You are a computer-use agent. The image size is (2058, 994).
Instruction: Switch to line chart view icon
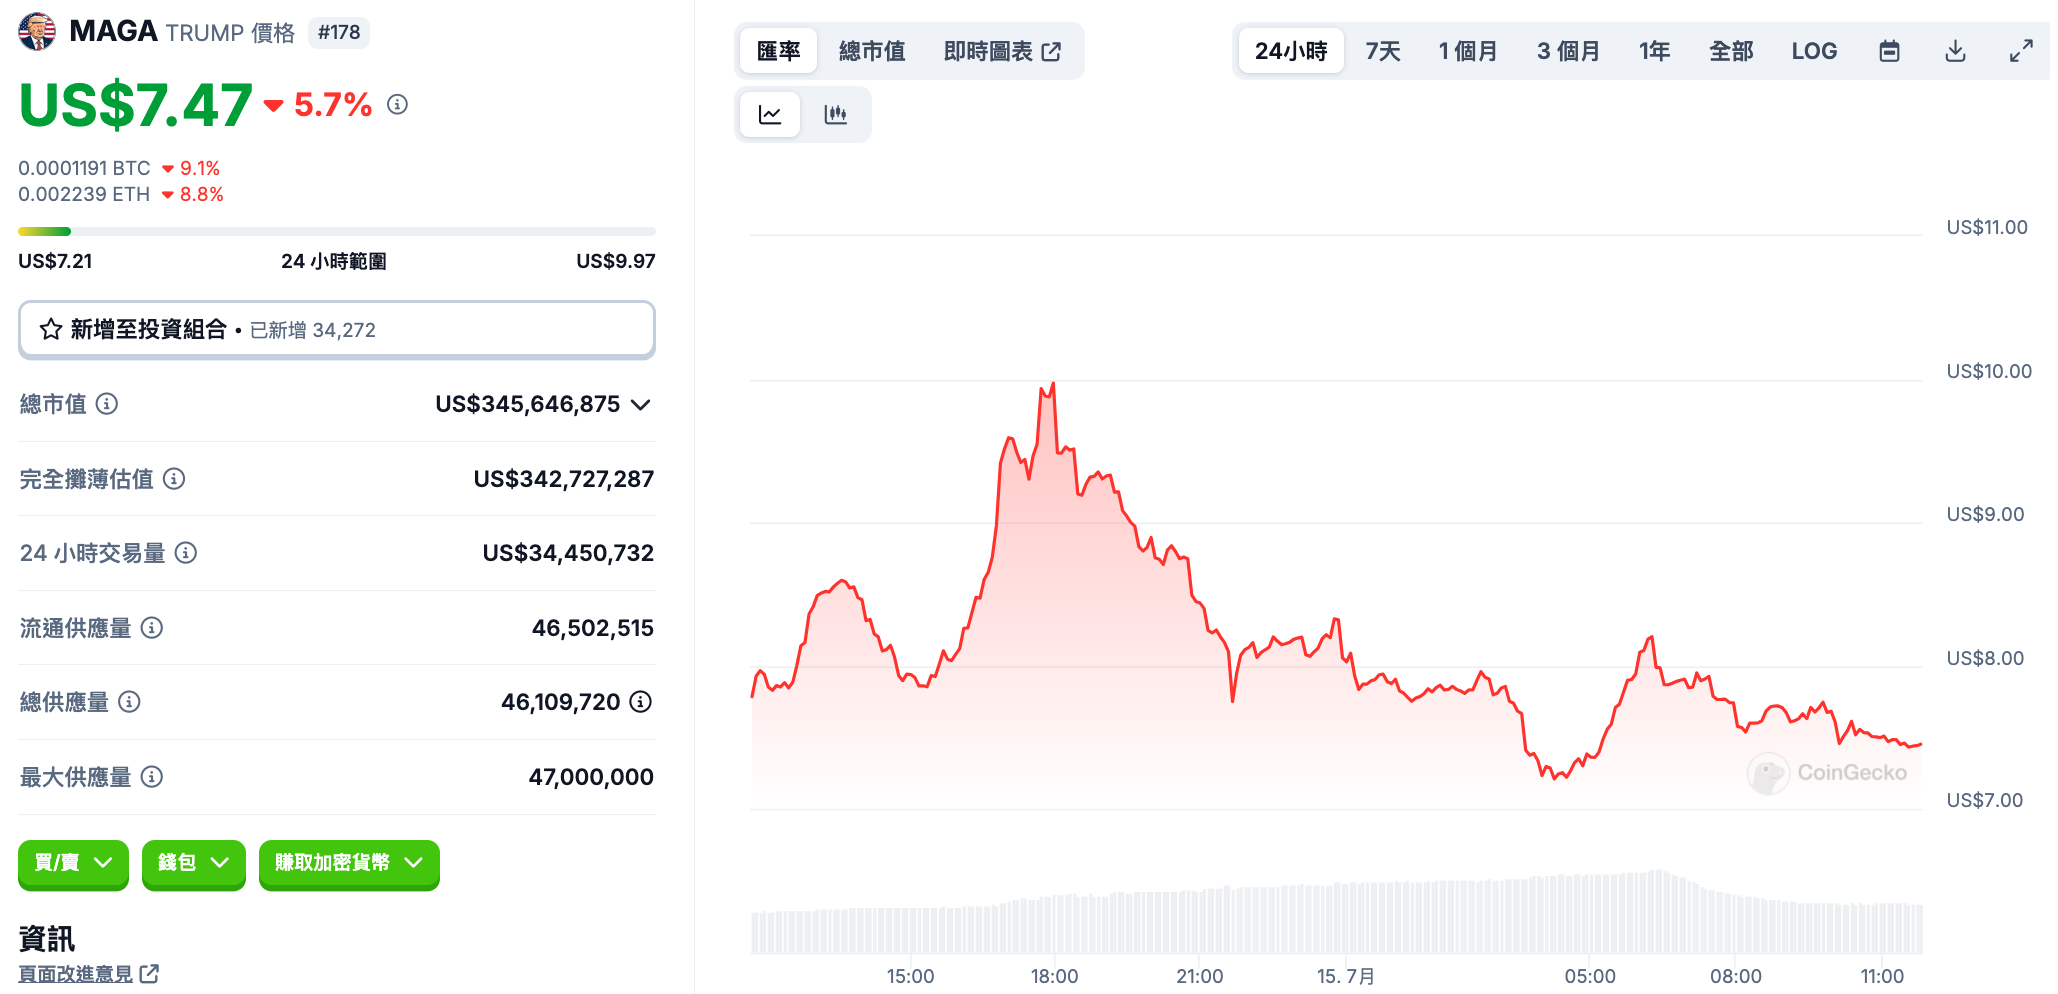tap(770, 115)
